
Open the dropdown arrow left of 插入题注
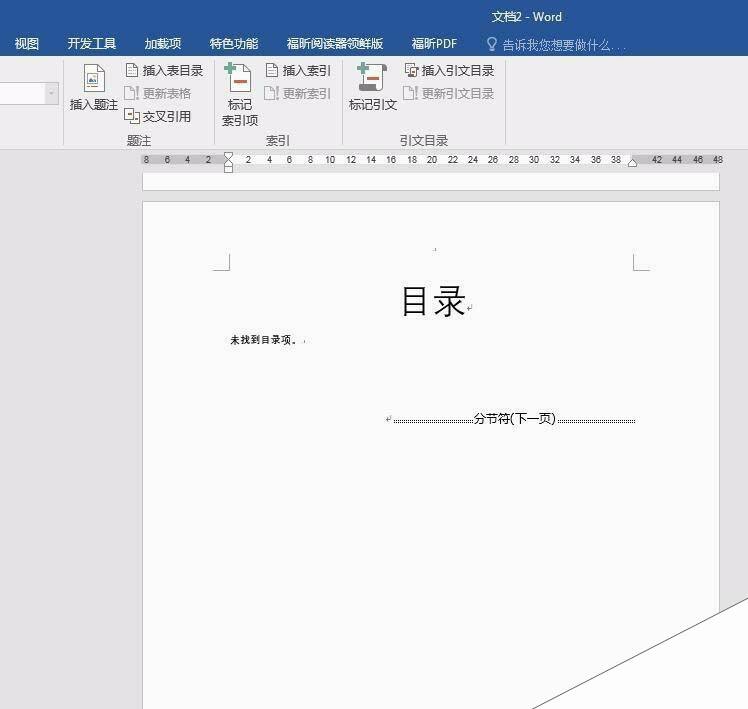(x=52, y=94)
